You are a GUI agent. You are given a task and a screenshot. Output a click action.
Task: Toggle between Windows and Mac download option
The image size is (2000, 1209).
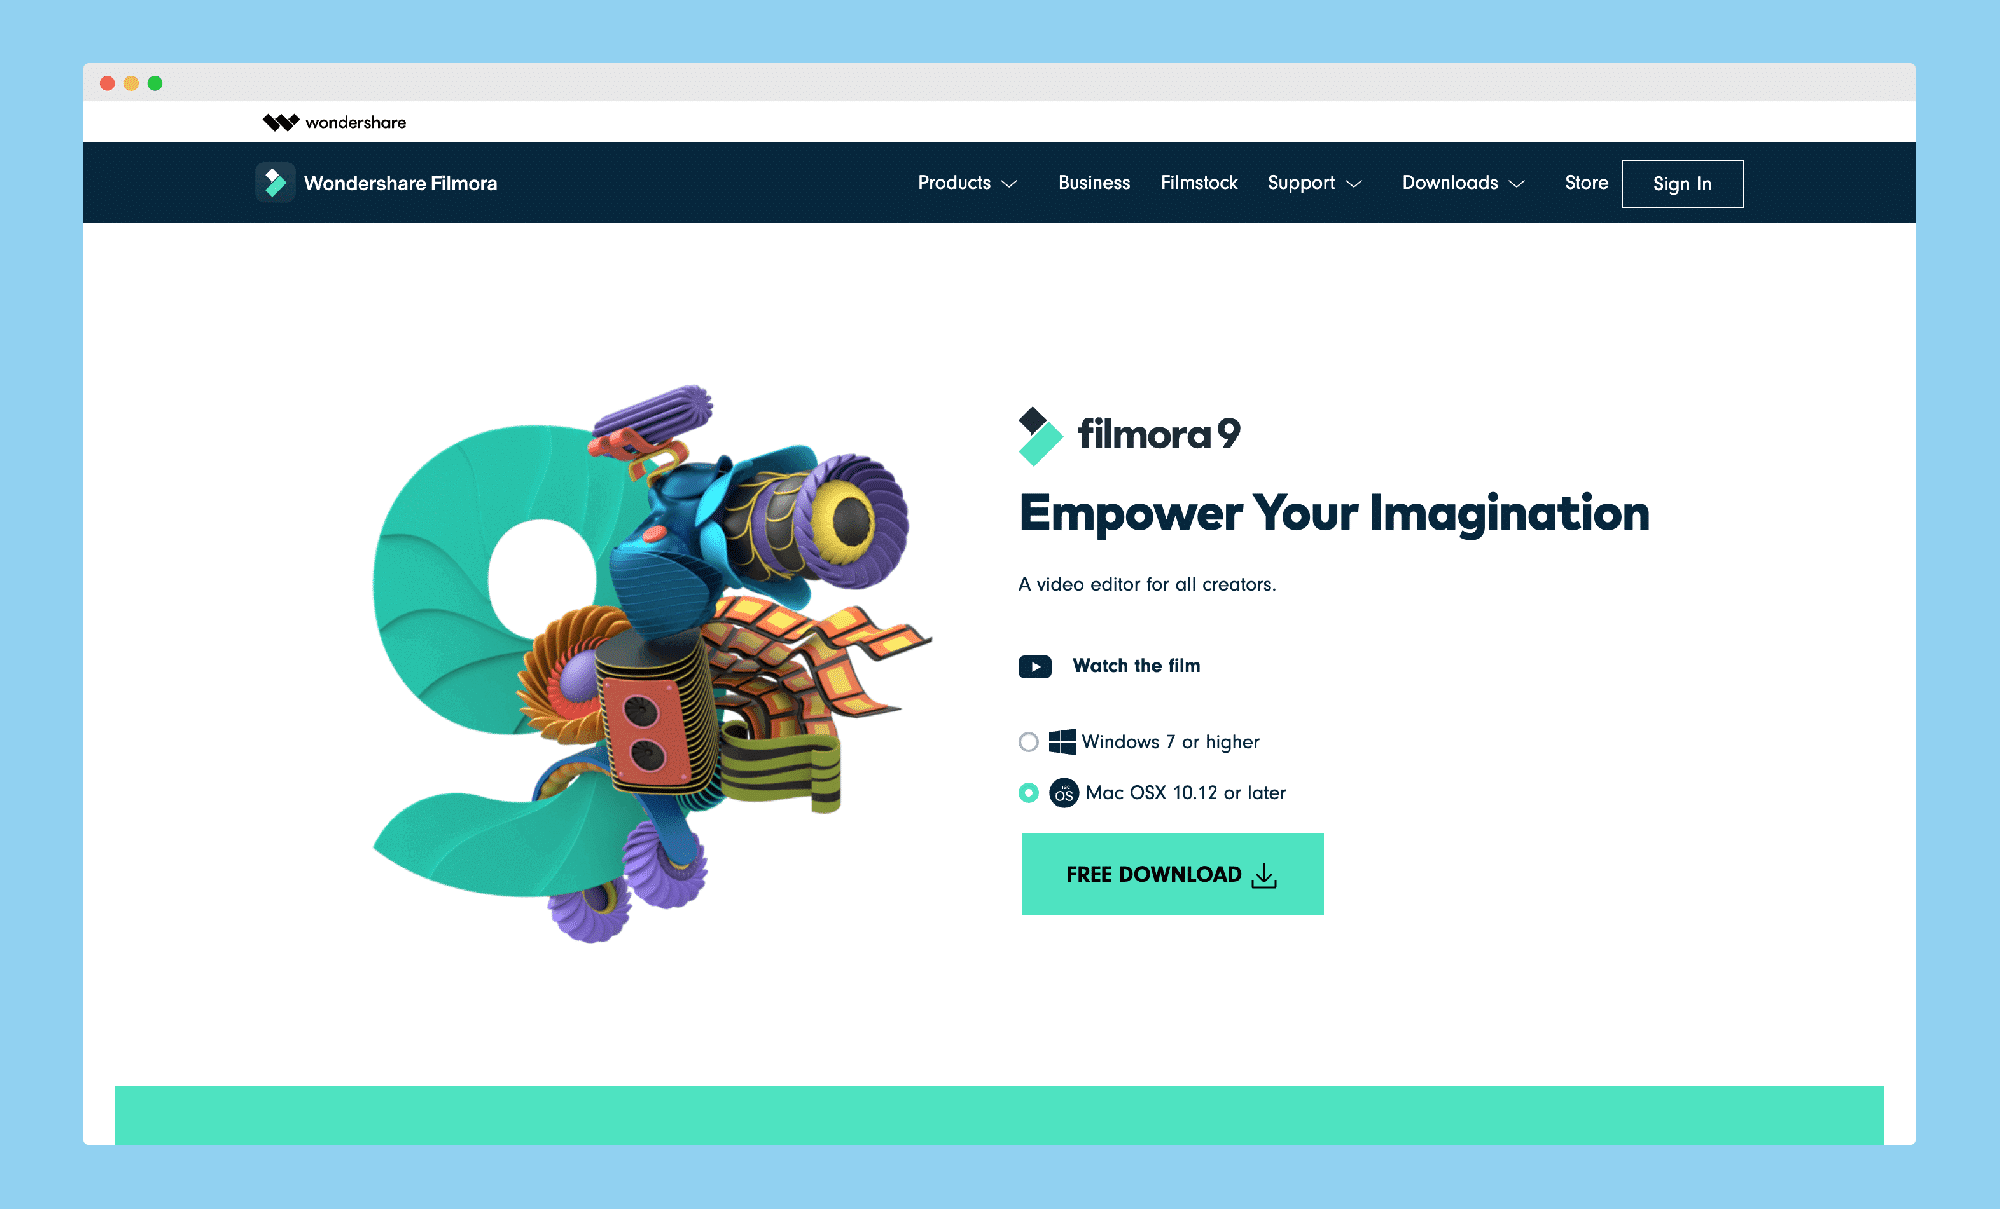(x=1030, y=740)
